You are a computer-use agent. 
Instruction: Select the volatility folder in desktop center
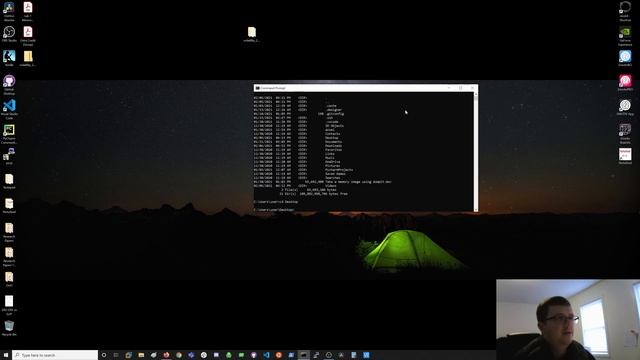pyautogui.click(x=251, y=34)
